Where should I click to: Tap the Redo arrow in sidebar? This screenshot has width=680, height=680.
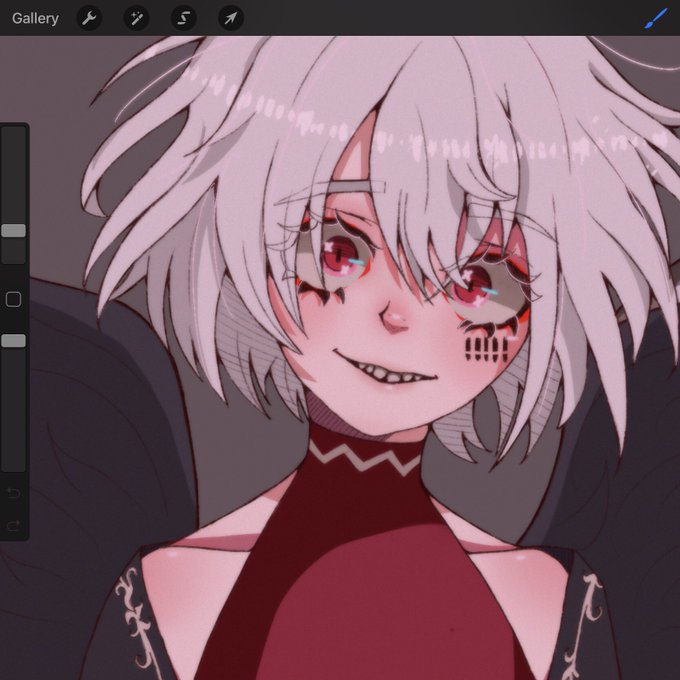click(x=13, y=526)
